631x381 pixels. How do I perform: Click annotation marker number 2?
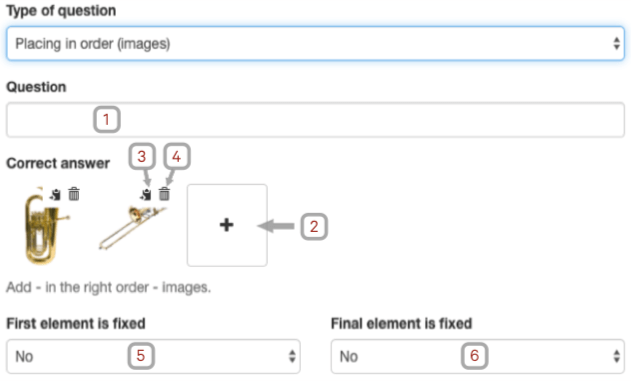314,227
